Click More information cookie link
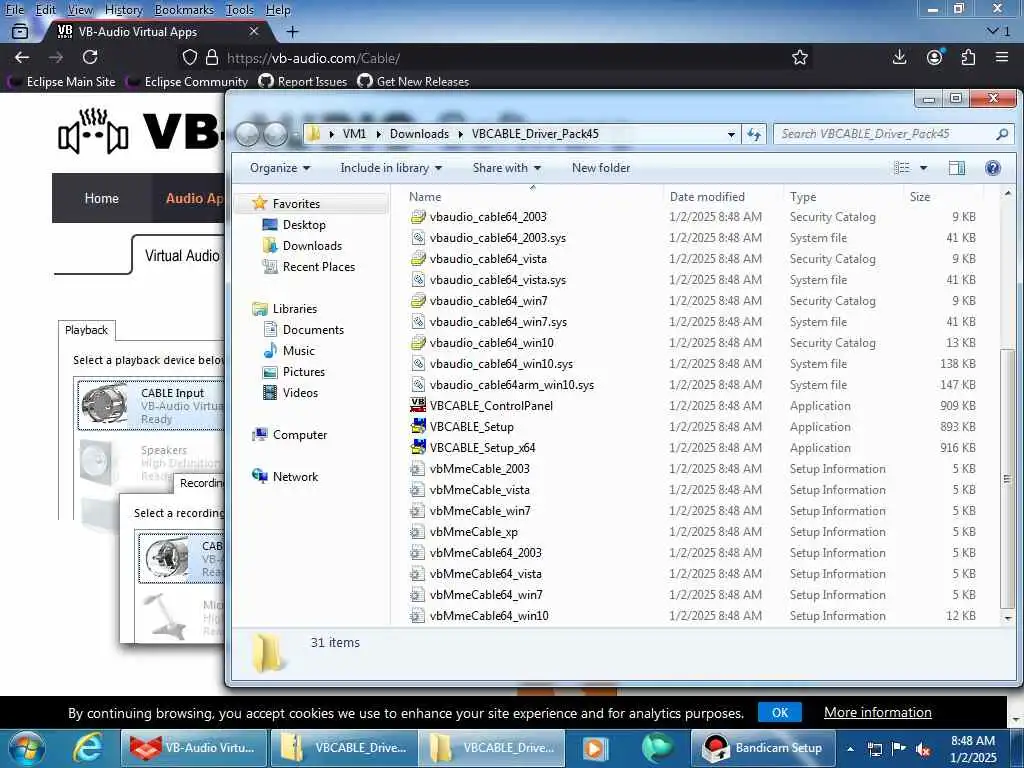 click(878, 712)
